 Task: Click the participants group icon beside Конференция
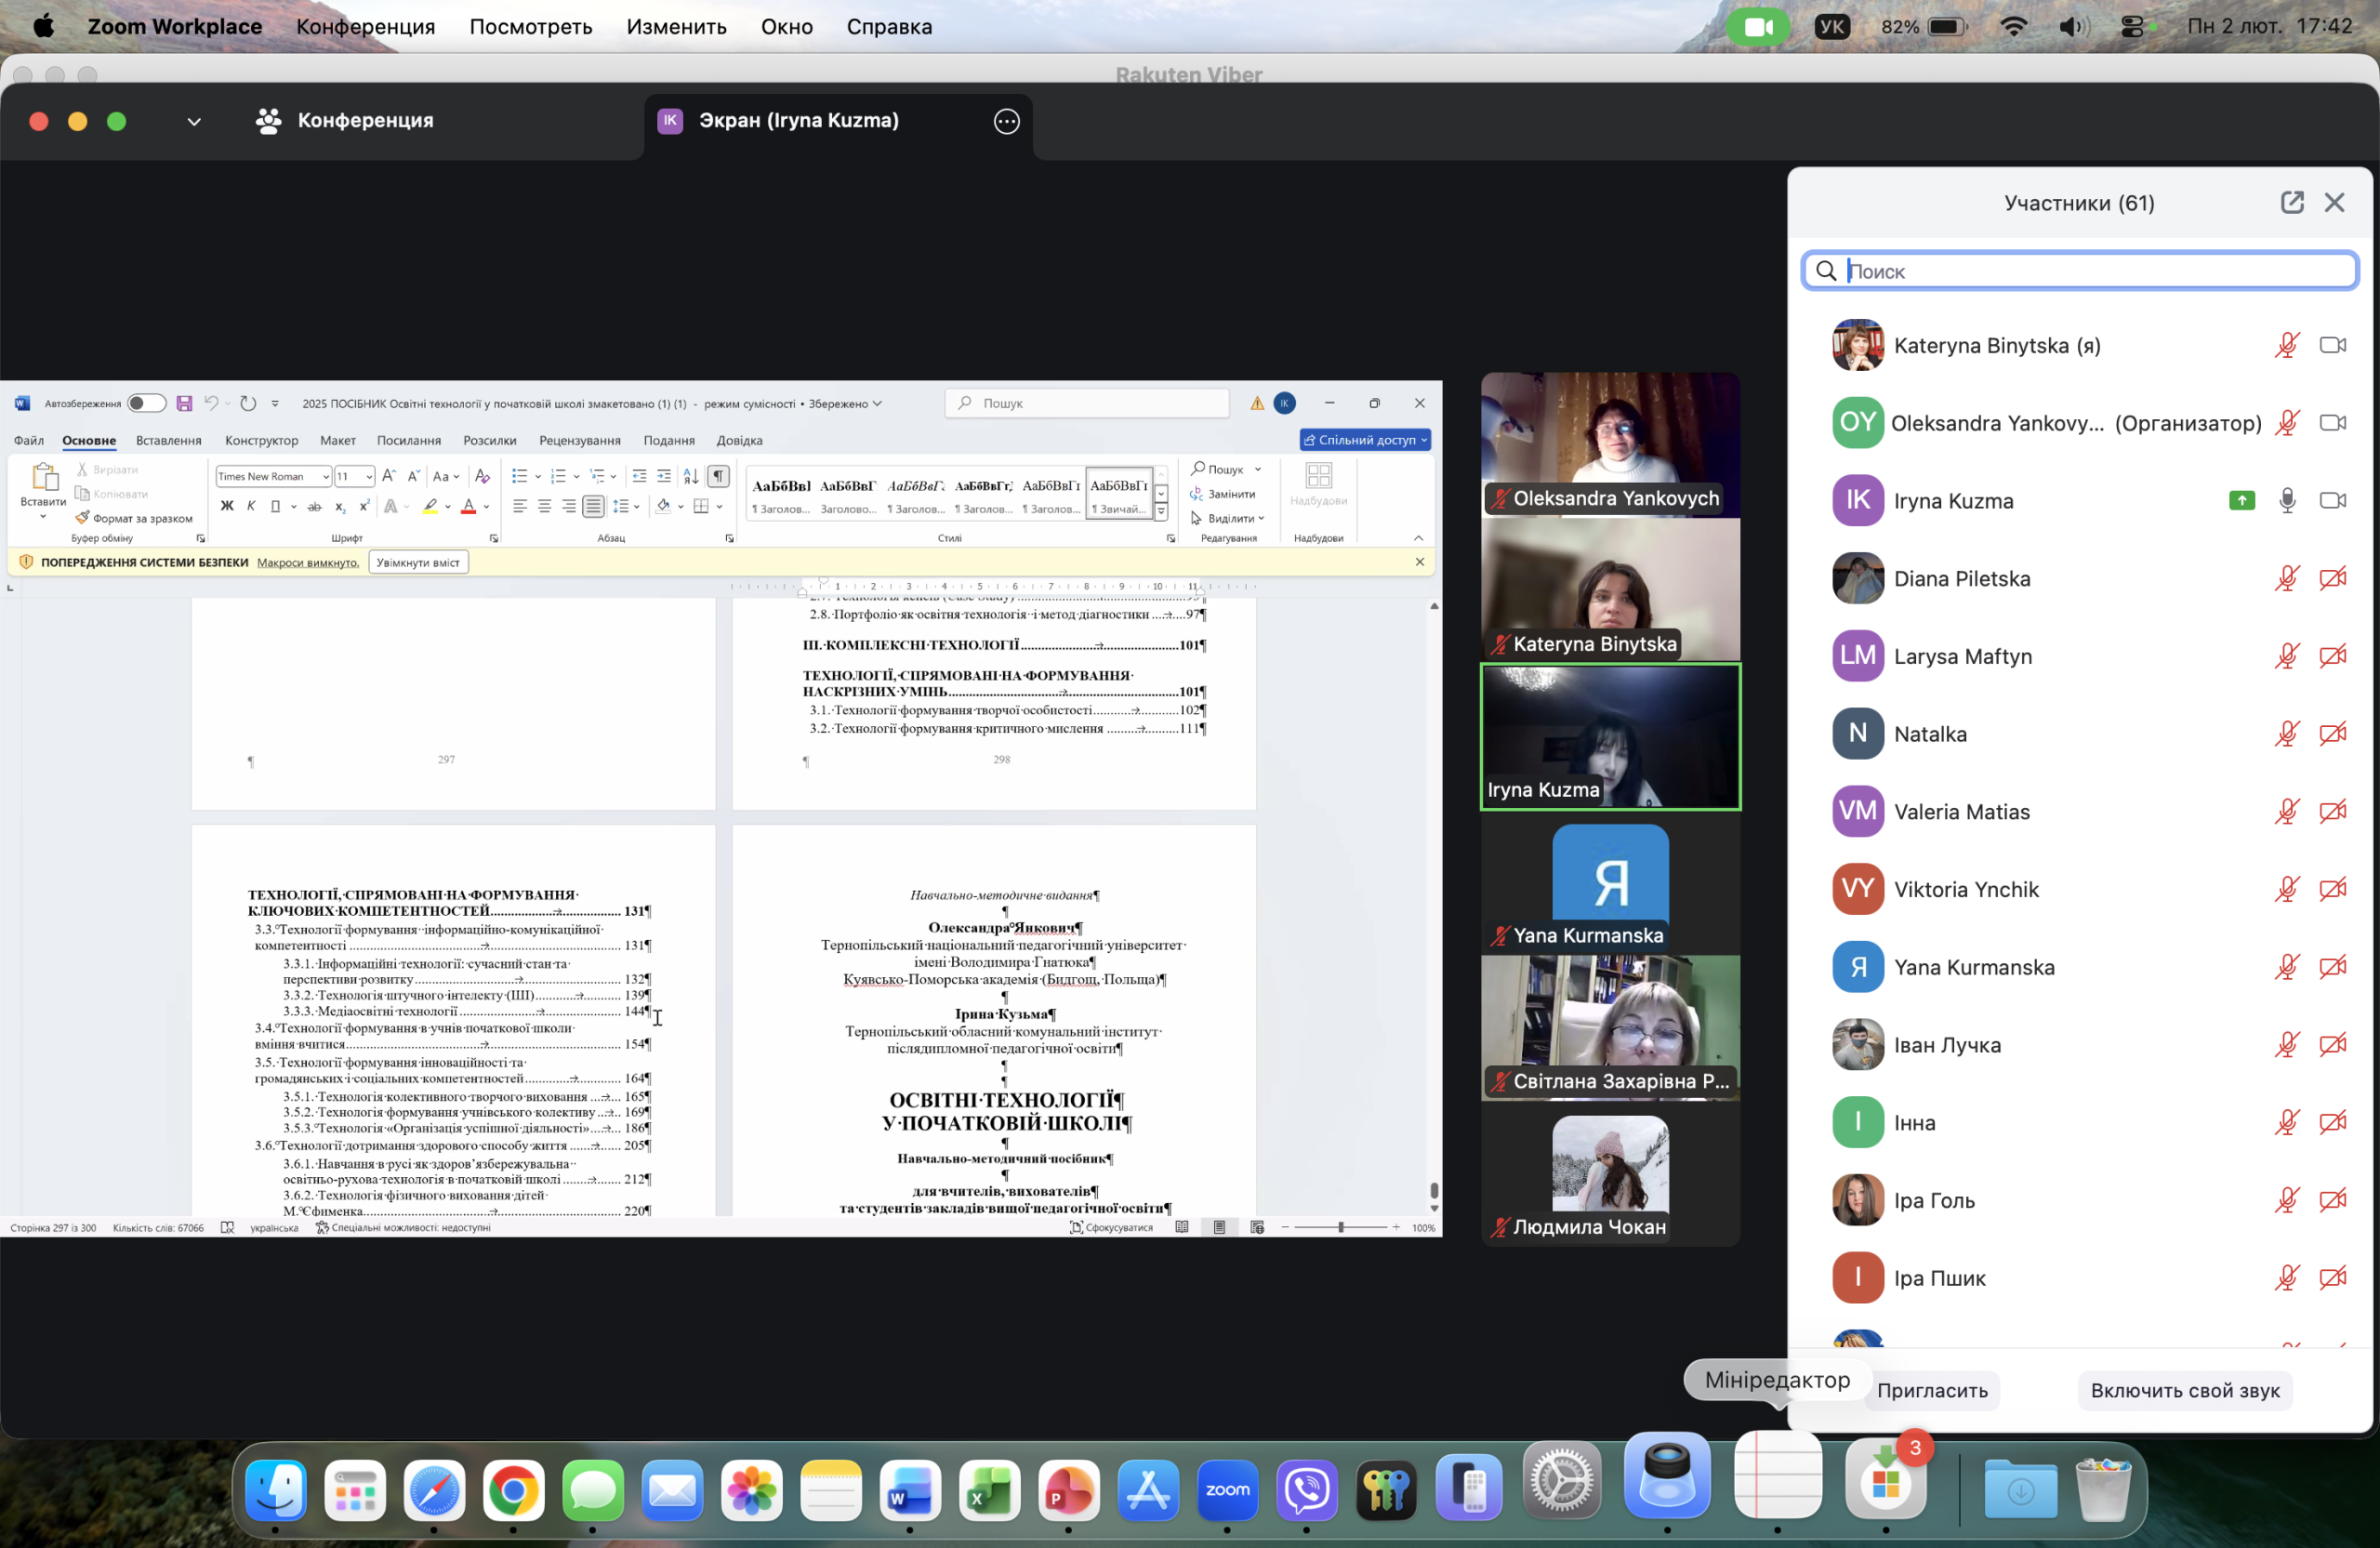[x=268, y=121]
